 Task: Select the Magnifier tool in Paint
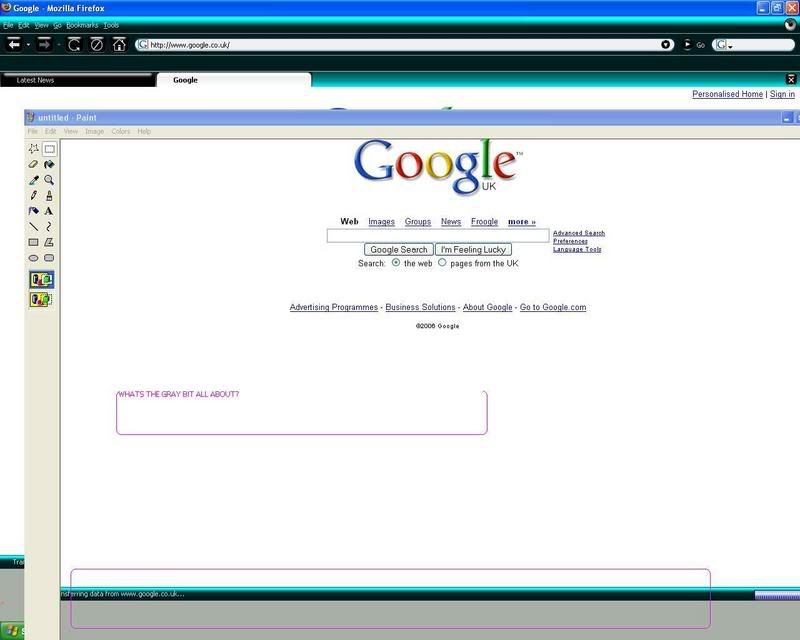pos(49,180)
